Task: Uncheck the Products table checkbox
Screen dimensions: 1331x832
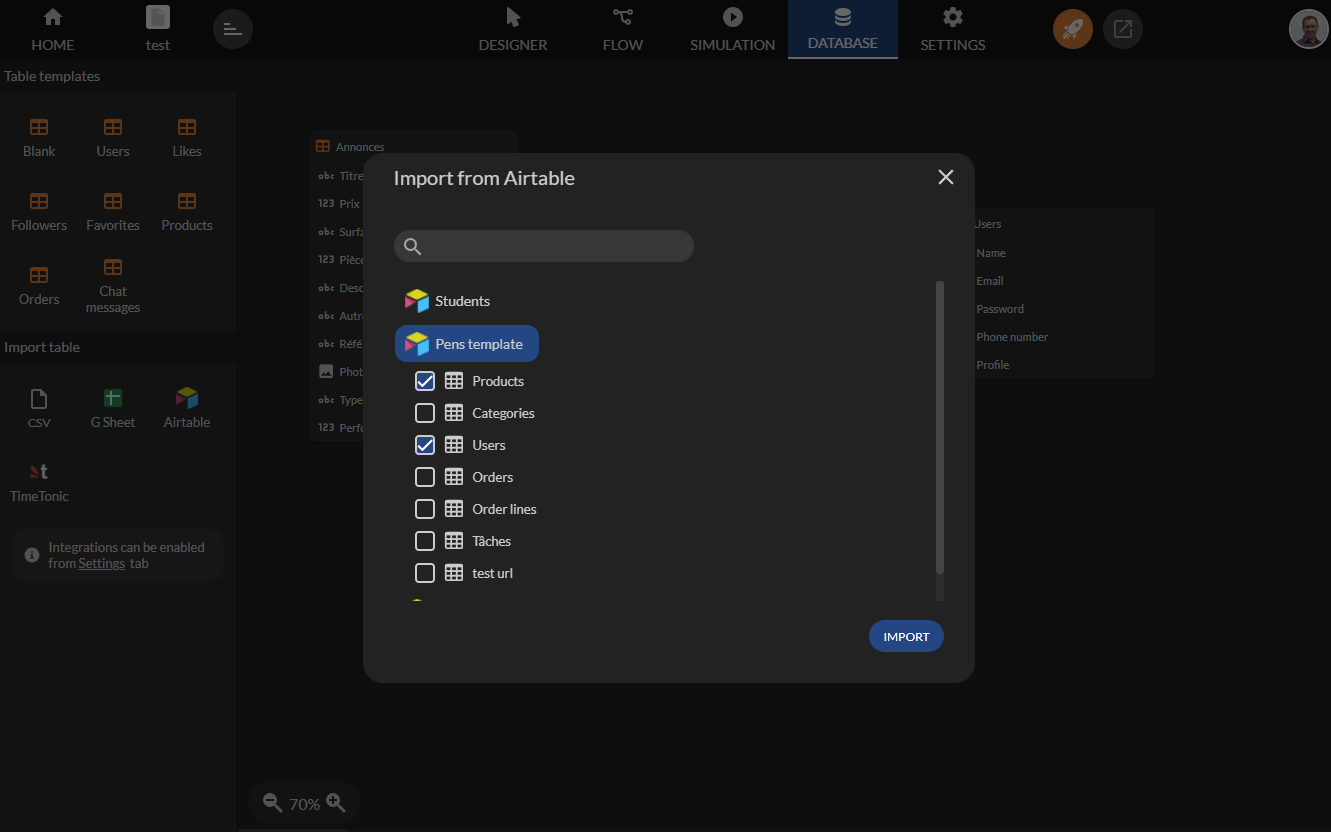Action: pyautogui.click(x=425, y=381)
